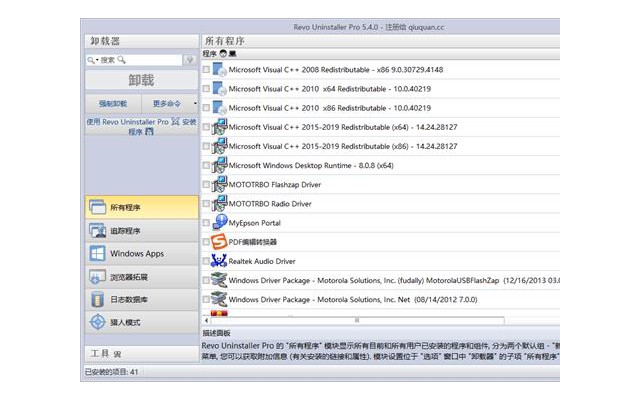This screenshot has height=400, width=640.
Task: Click the MyEpson Portal blue icon
Action: pos(220,222)
